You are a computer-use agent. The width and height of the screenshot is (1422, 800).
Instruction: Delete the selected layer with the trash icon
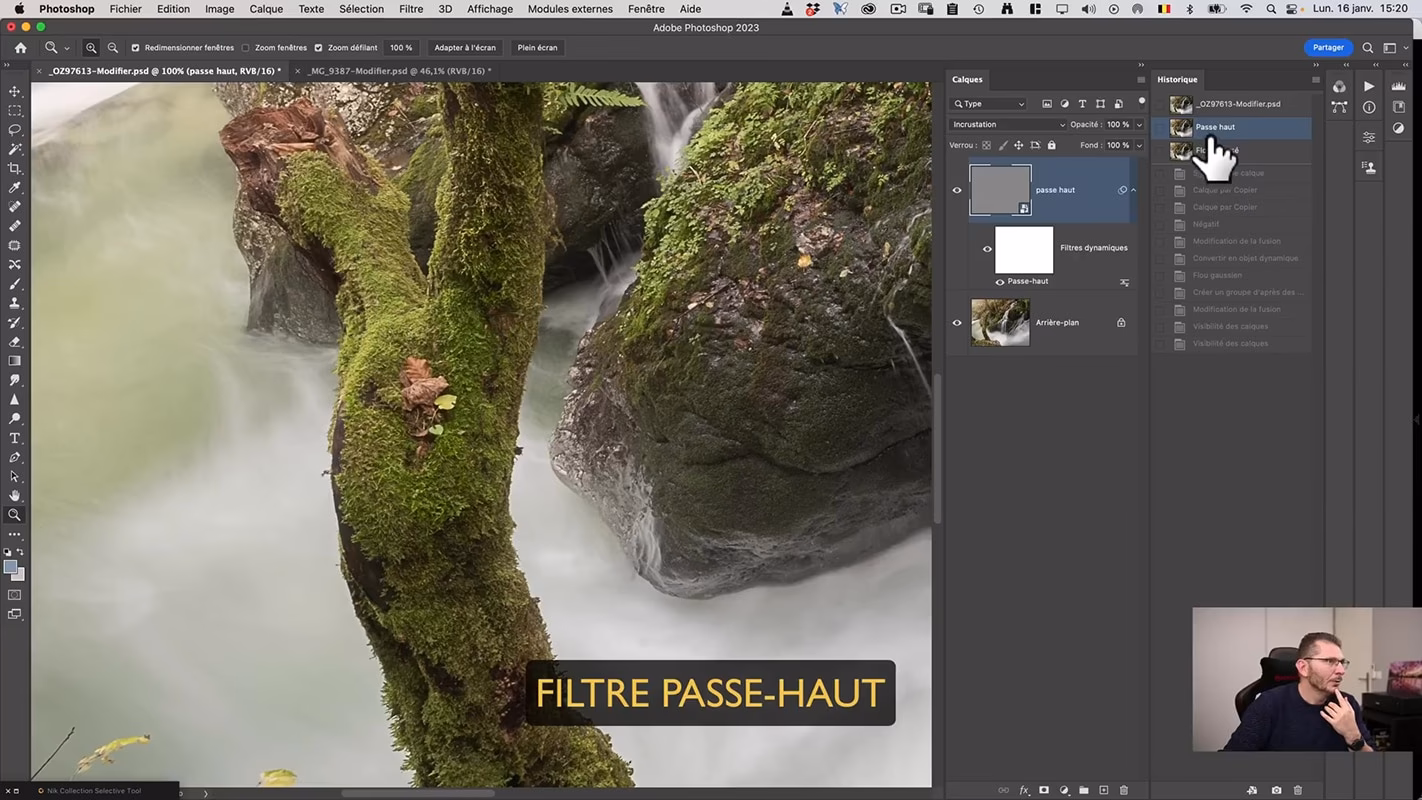pos(1124,790)
